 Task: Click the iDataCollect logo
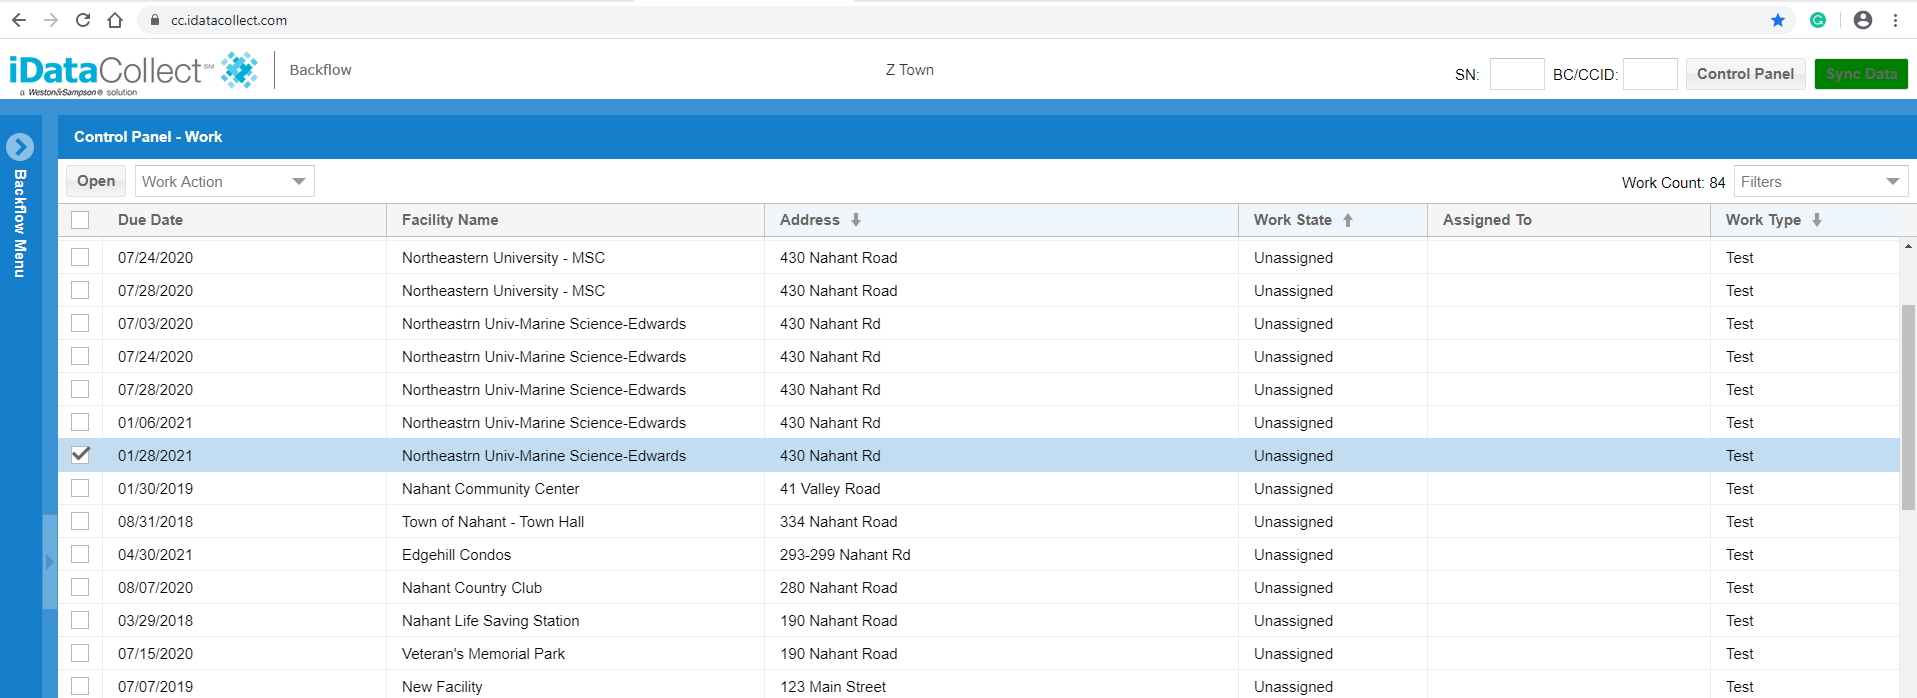133,72
